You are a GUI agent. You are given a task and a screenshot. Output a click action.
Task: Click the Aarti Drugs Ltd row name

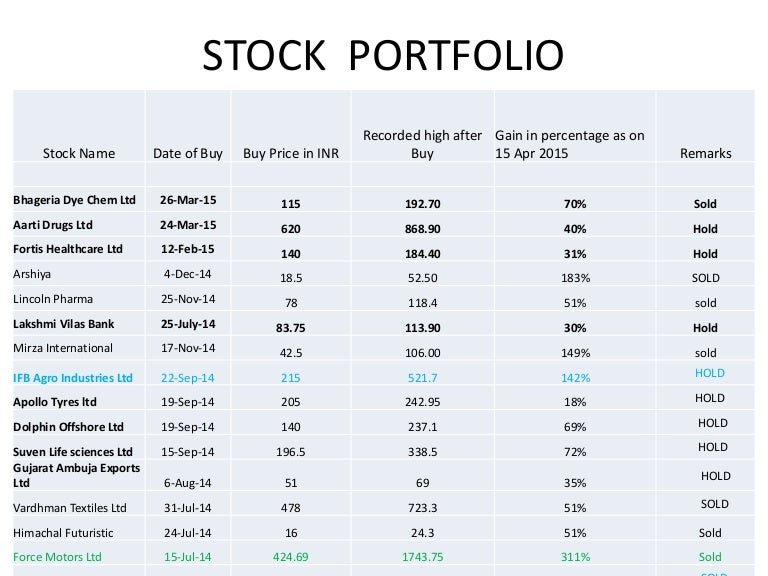pyautogui.click(x=58, y=225)
